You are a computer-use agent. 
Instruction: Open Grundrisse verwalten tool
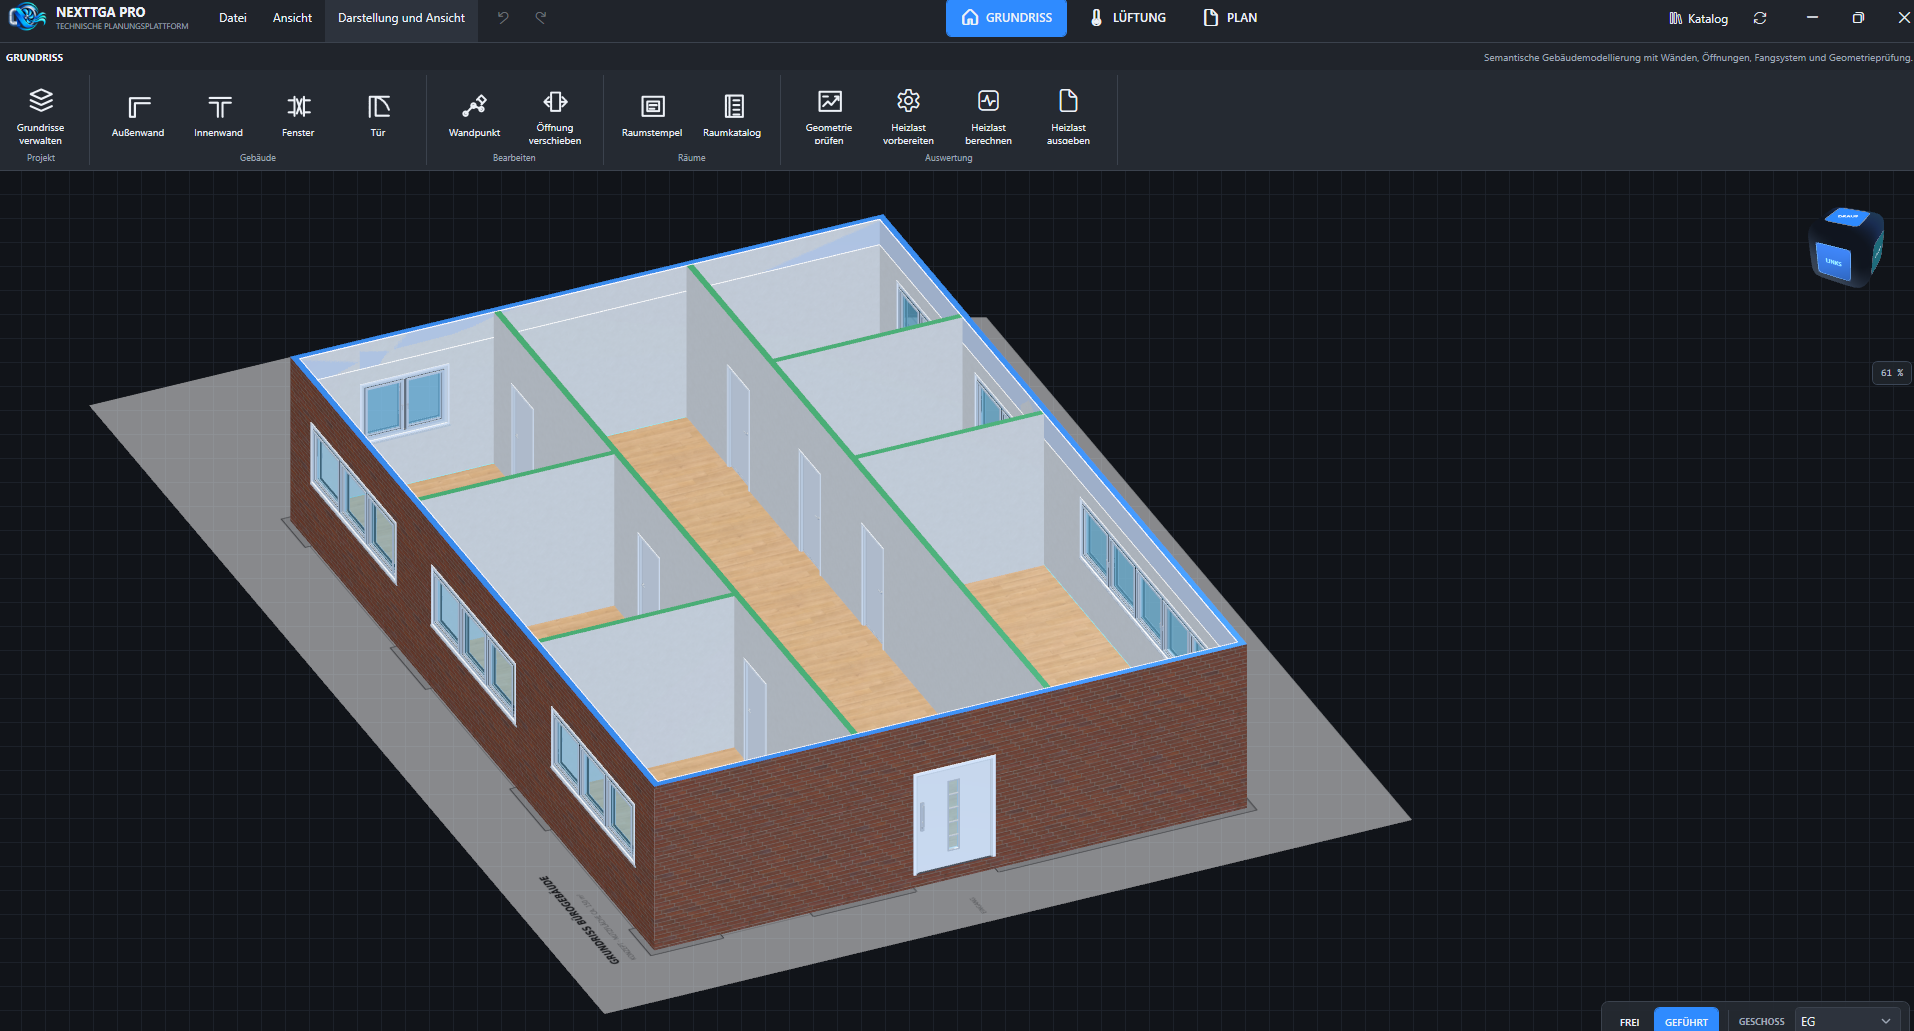(x=41, y=116)
